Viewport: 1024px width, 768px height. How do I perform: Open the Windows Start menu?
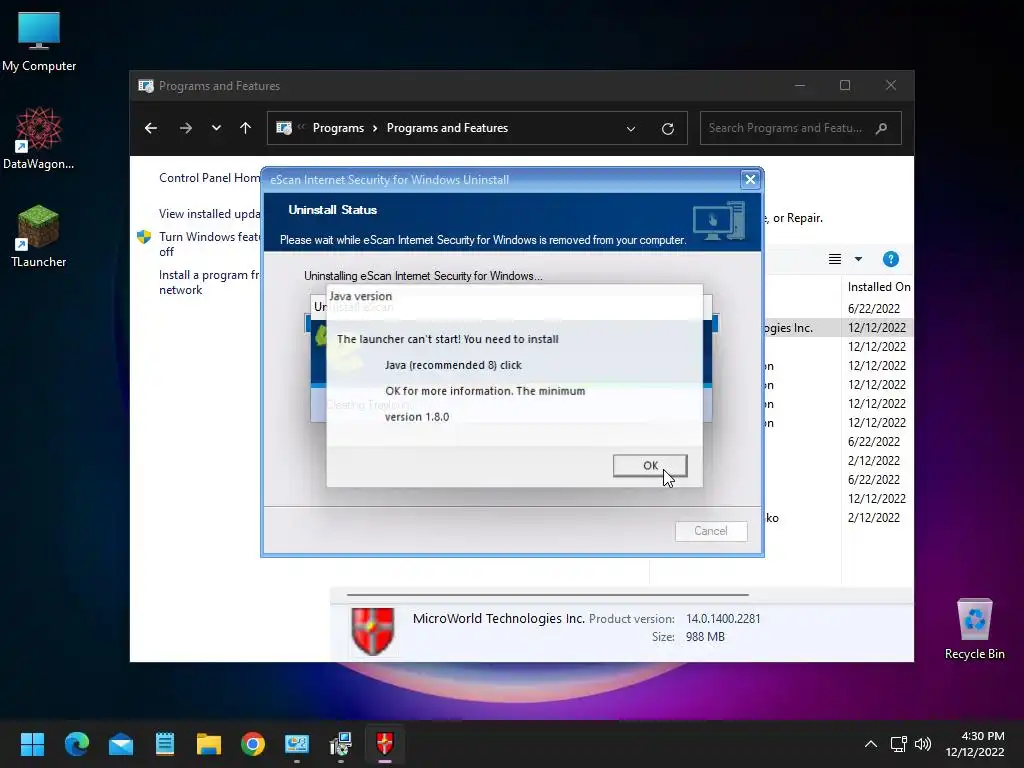(x=32, y=744)
